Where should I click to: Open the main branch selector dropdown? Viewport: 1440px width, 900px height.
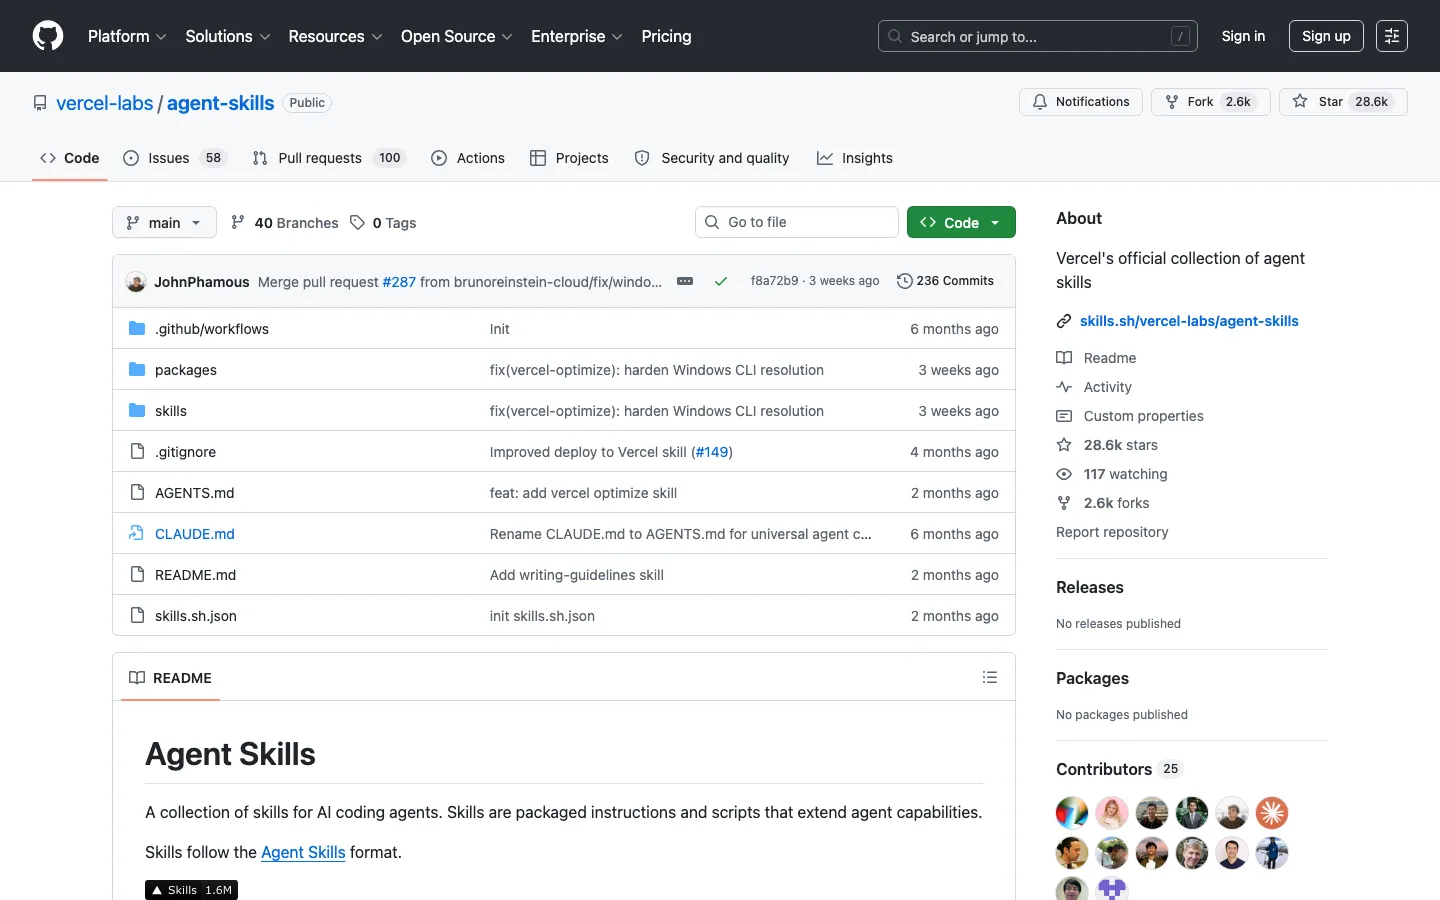(164, 222)
